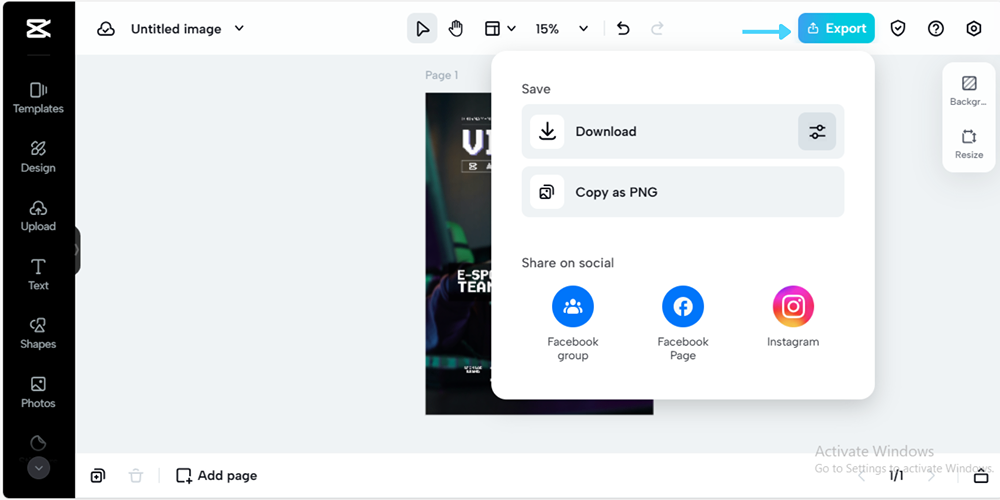The image size is (1000, 500).
Task: Share to Instagram
Action: (x=793, y=316)
